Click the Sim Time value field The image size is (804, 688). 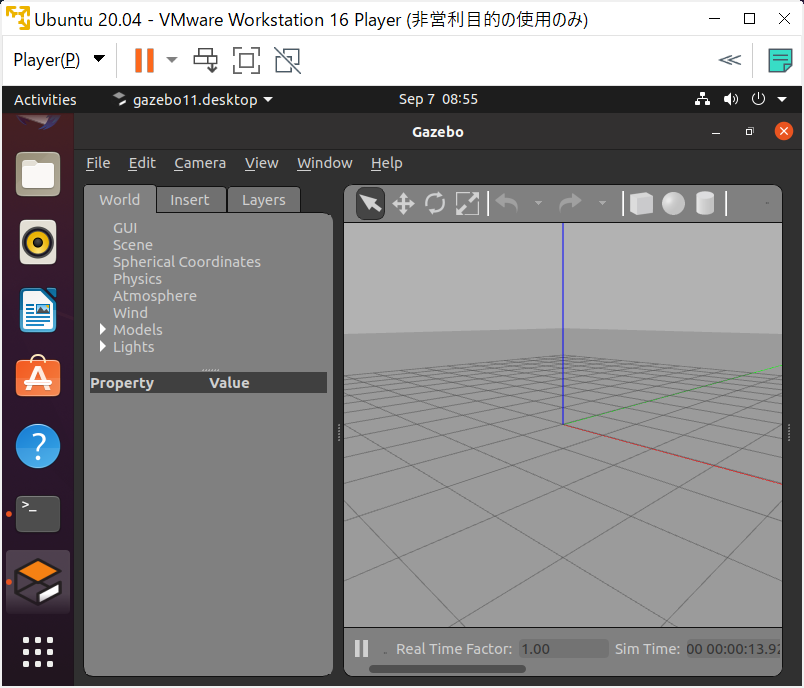pos(734,649)
